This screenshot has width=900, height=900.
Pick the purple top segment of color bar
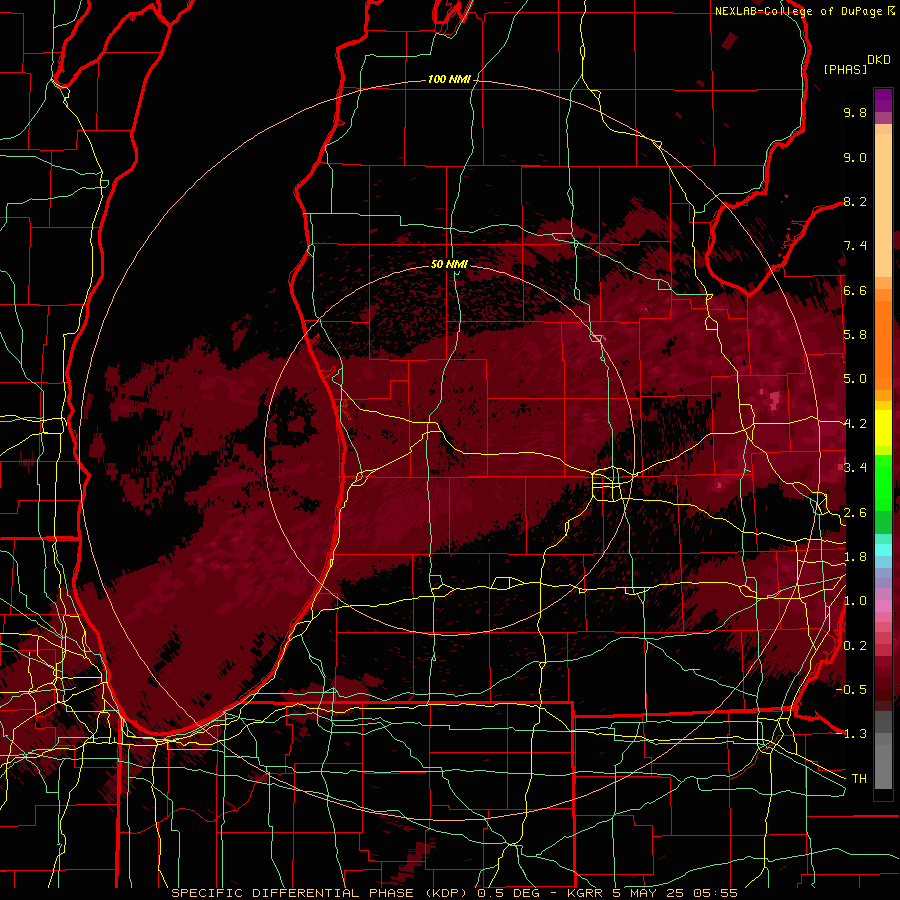[883, 100]
